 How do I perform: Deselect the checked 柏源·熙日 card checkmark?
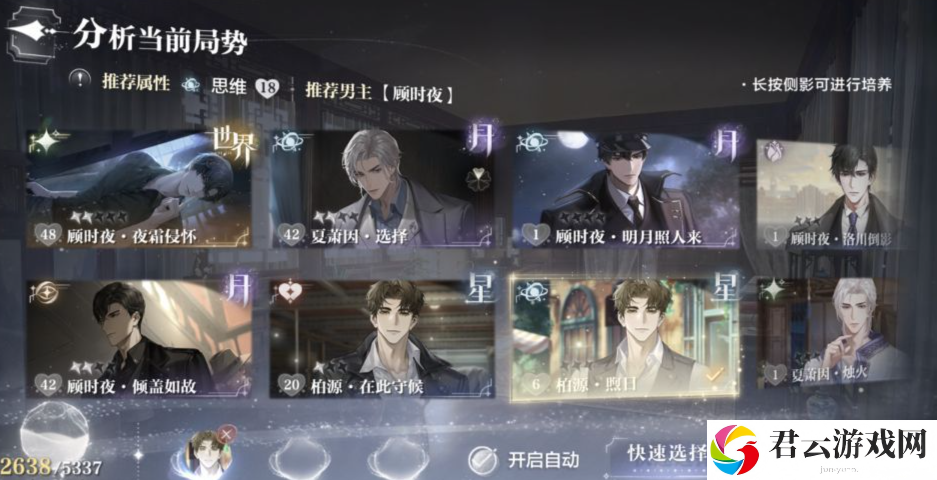[x=714, y=374]
